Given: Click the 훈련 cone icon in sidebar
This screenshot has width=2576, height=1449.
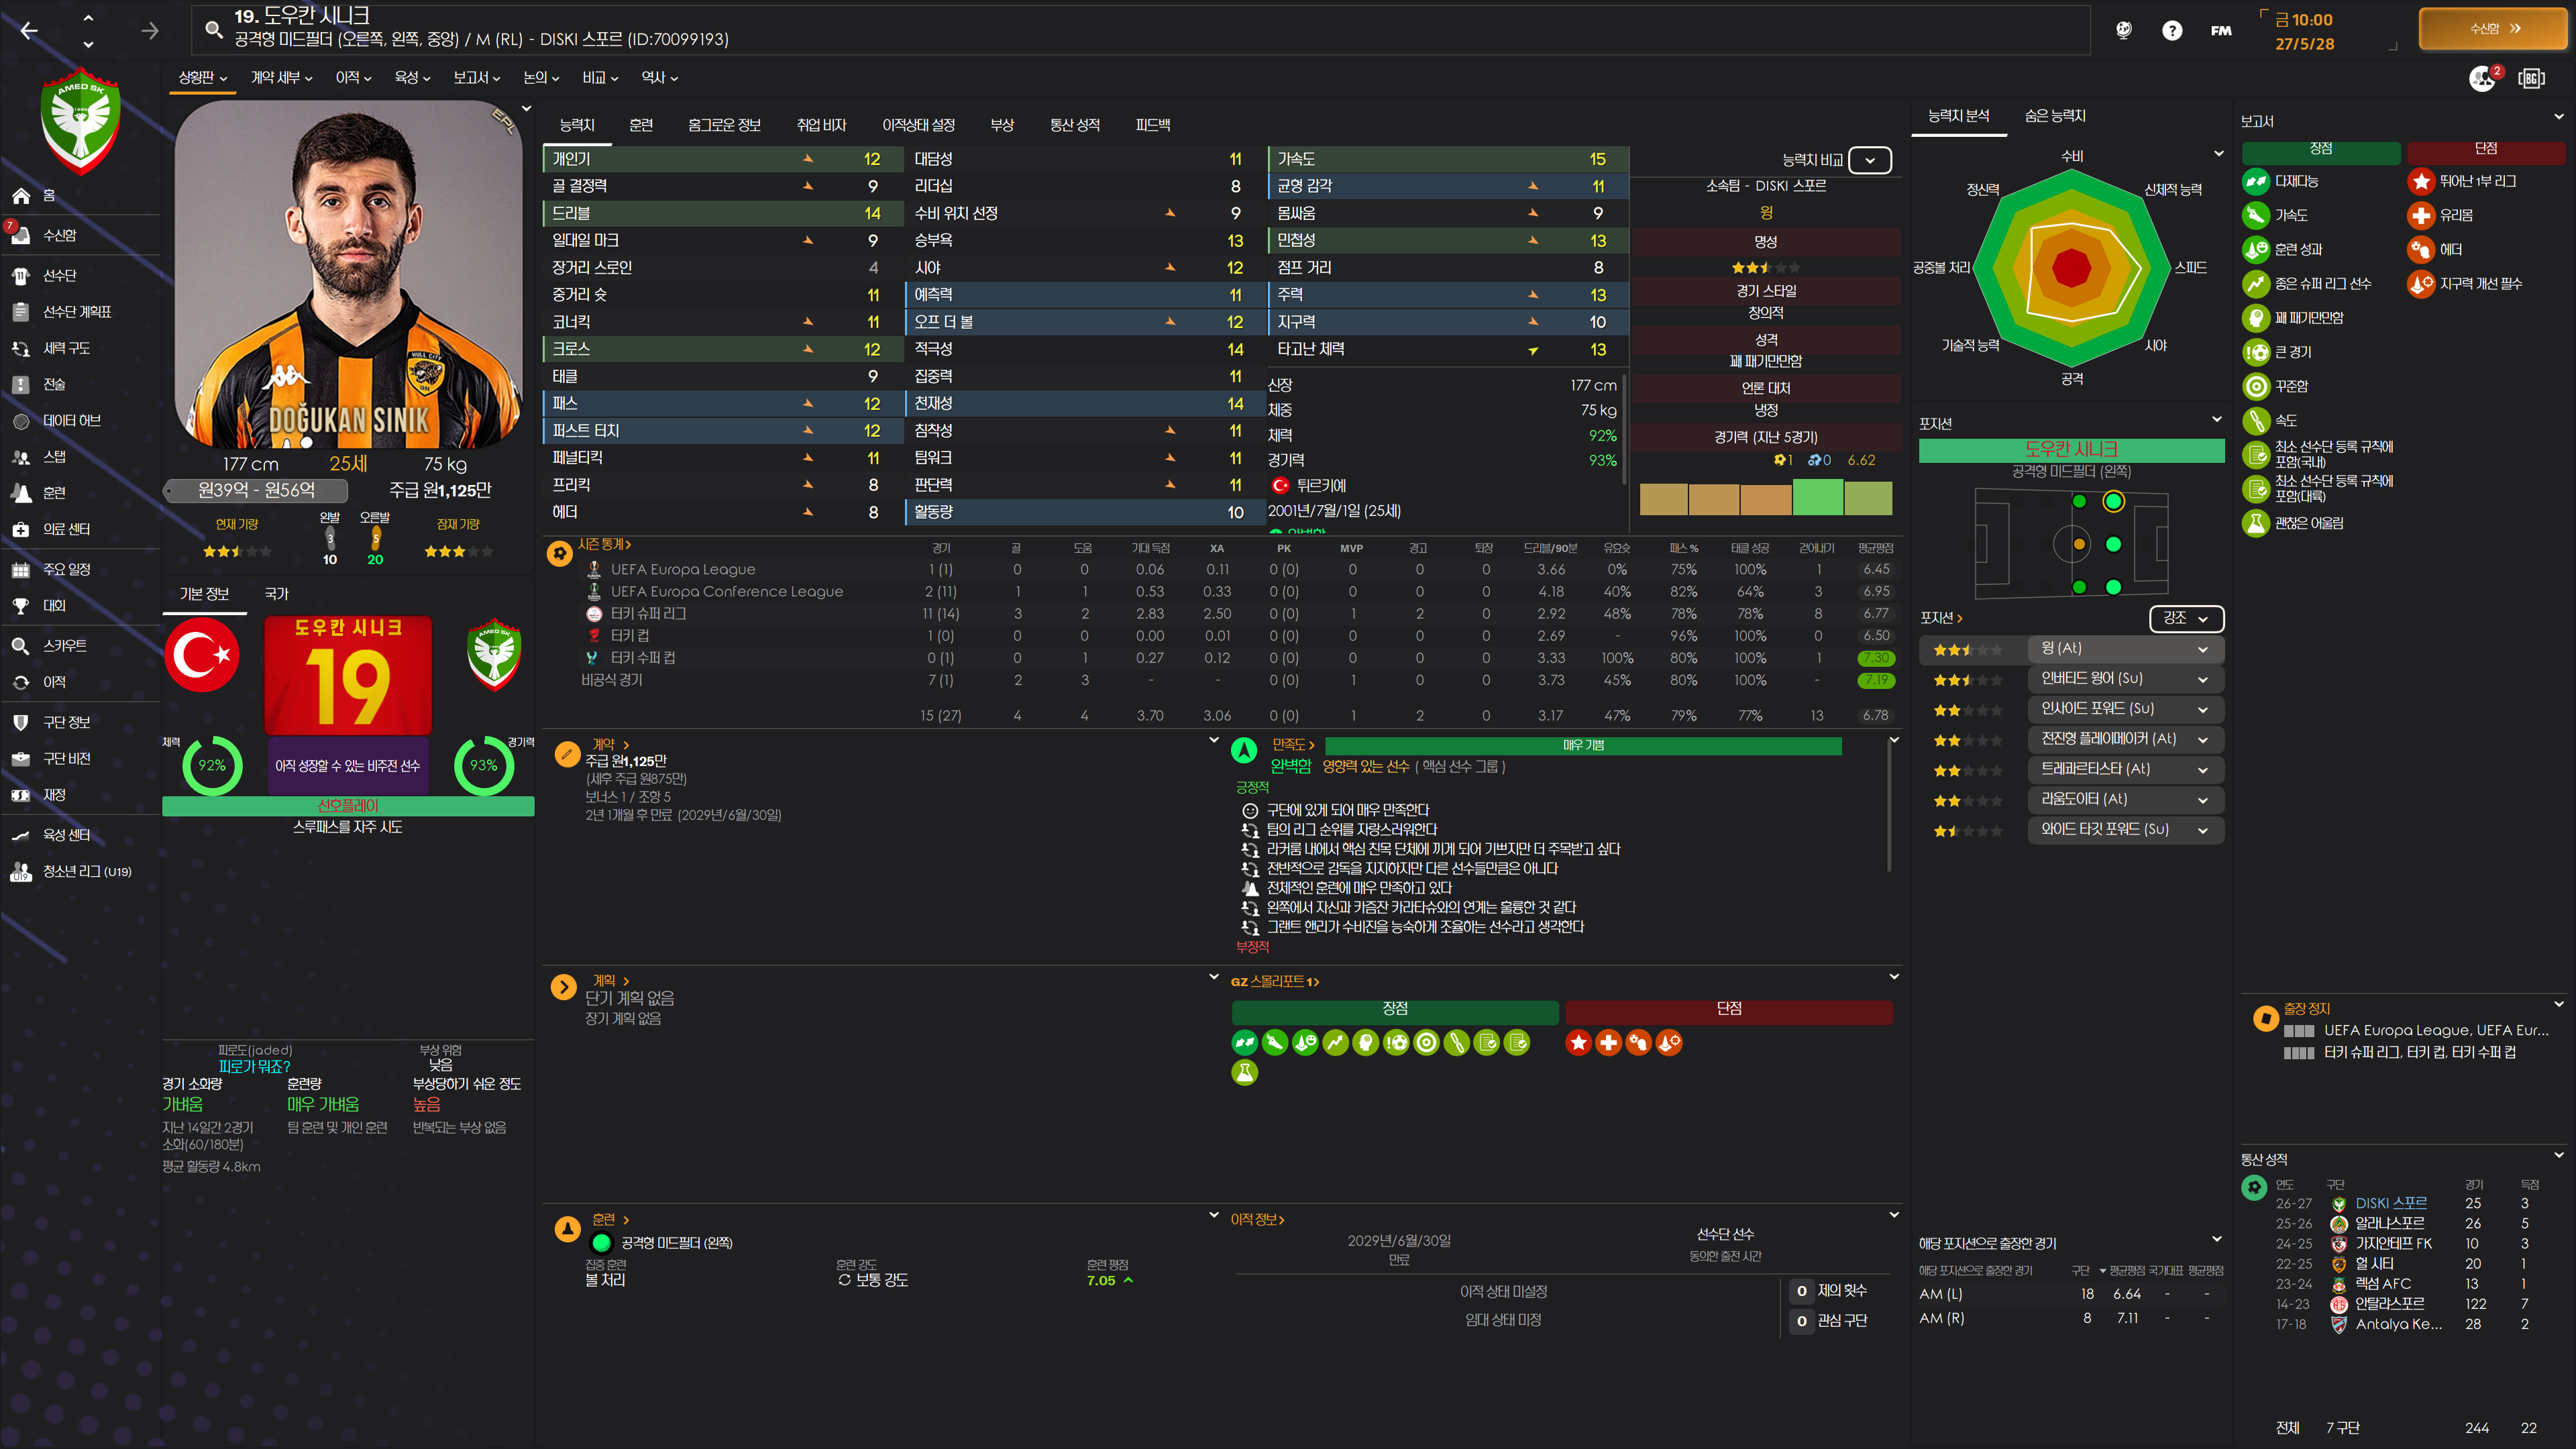Looking at the screenshot, I should click(x=21, y=493).
